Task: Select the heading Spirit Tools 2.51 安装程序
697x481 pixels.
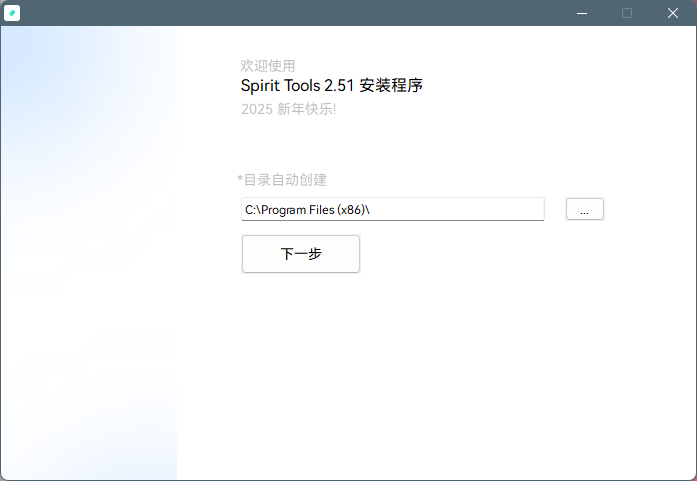Action: (x=332, y=85)
